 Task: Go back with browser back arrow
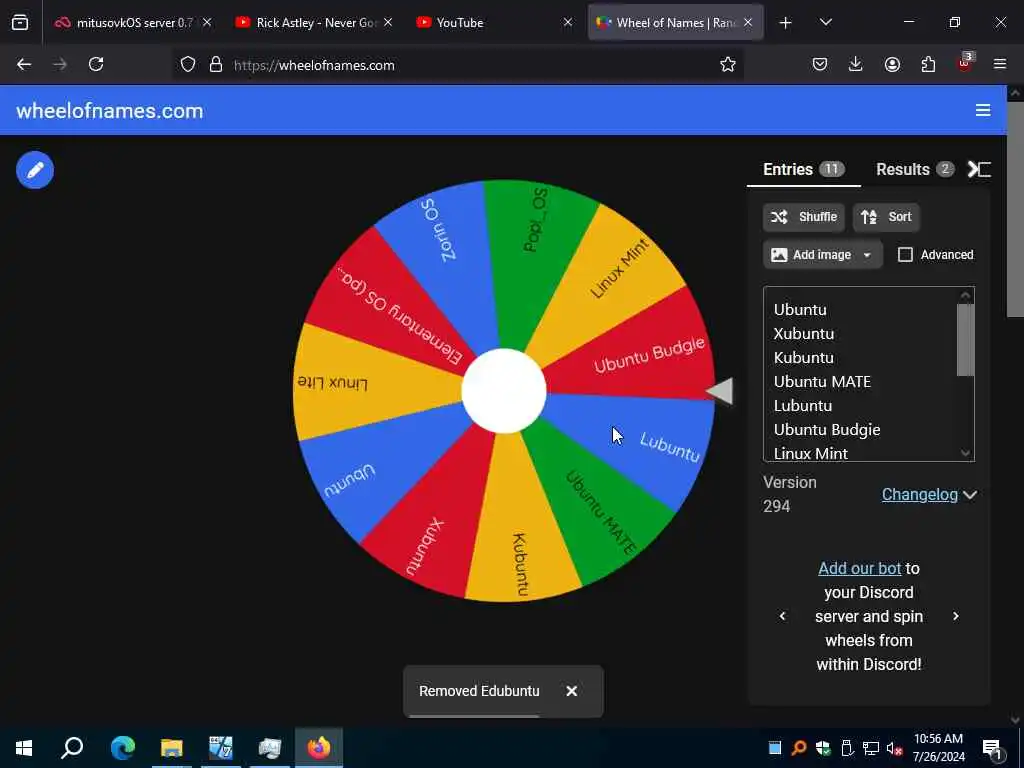(24, 64)
